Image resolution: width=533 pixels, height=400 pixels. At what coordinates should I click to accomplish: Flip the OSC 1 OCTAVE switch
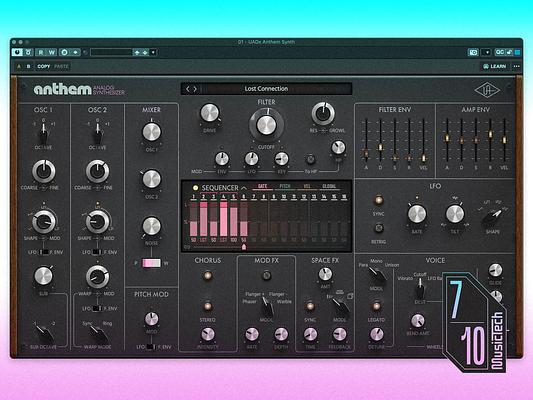point(43,134)
